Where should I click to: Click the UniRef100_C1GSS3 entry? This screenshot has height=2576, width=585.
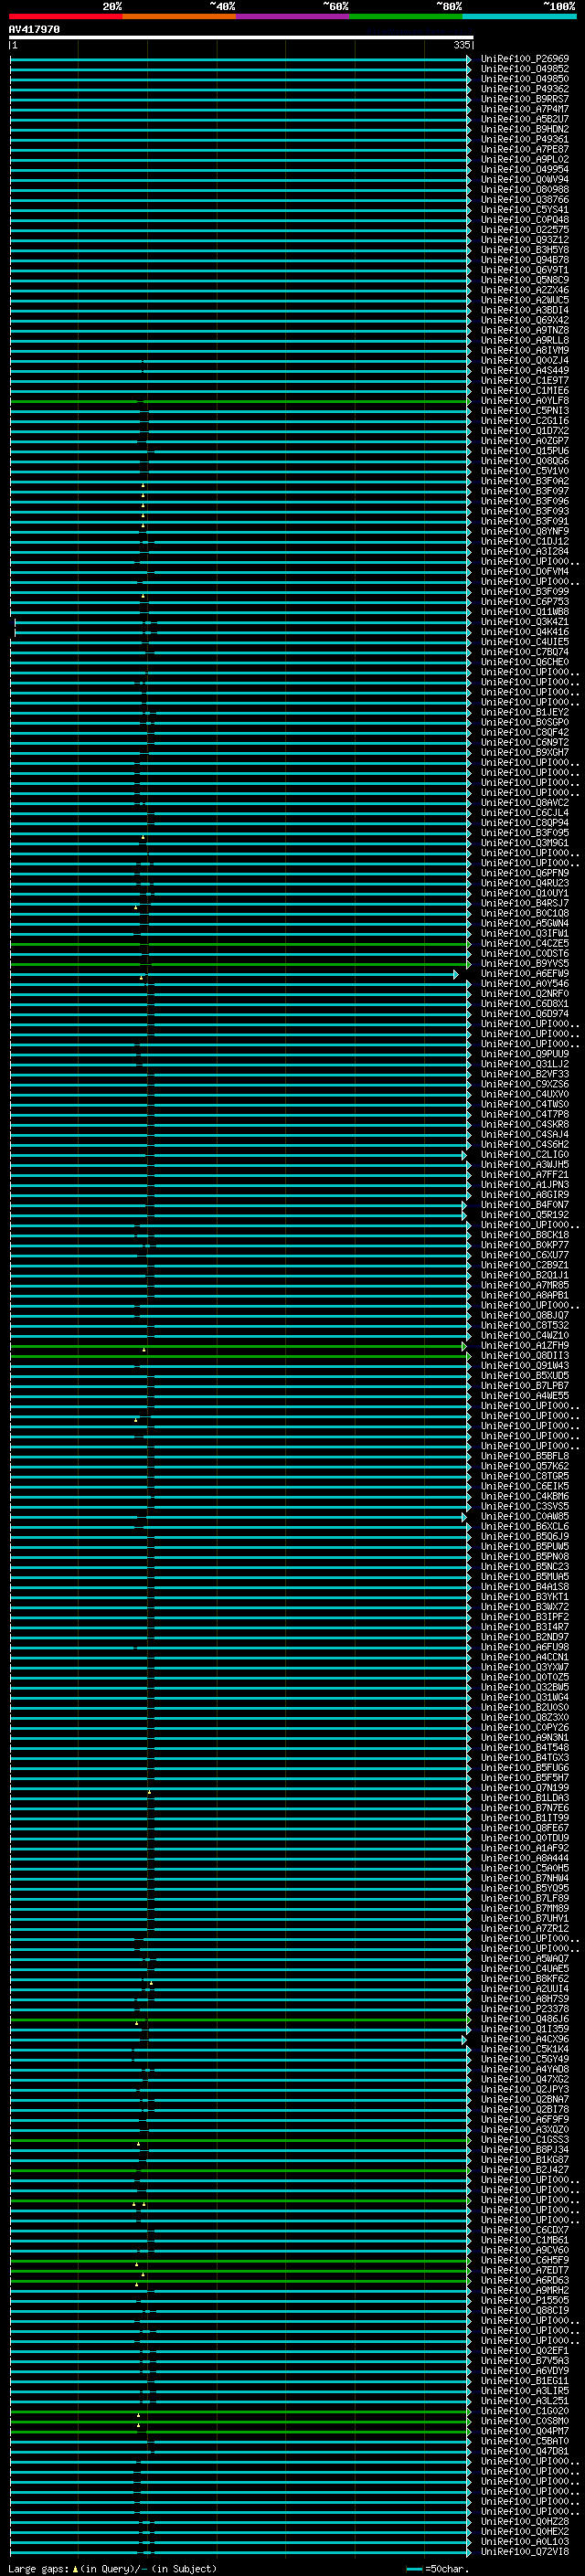(525, 2140)
